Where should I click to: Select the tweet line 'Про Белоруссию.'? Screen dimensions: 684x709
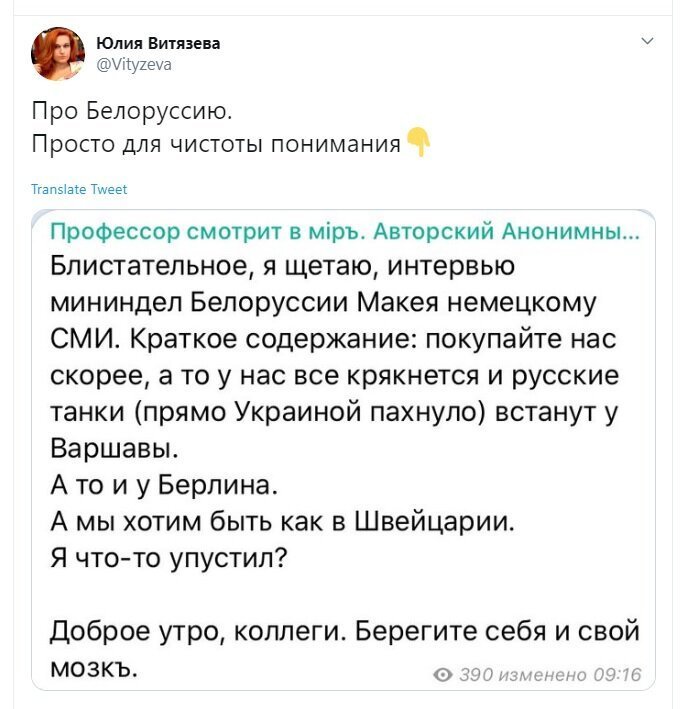coord(132,111)
